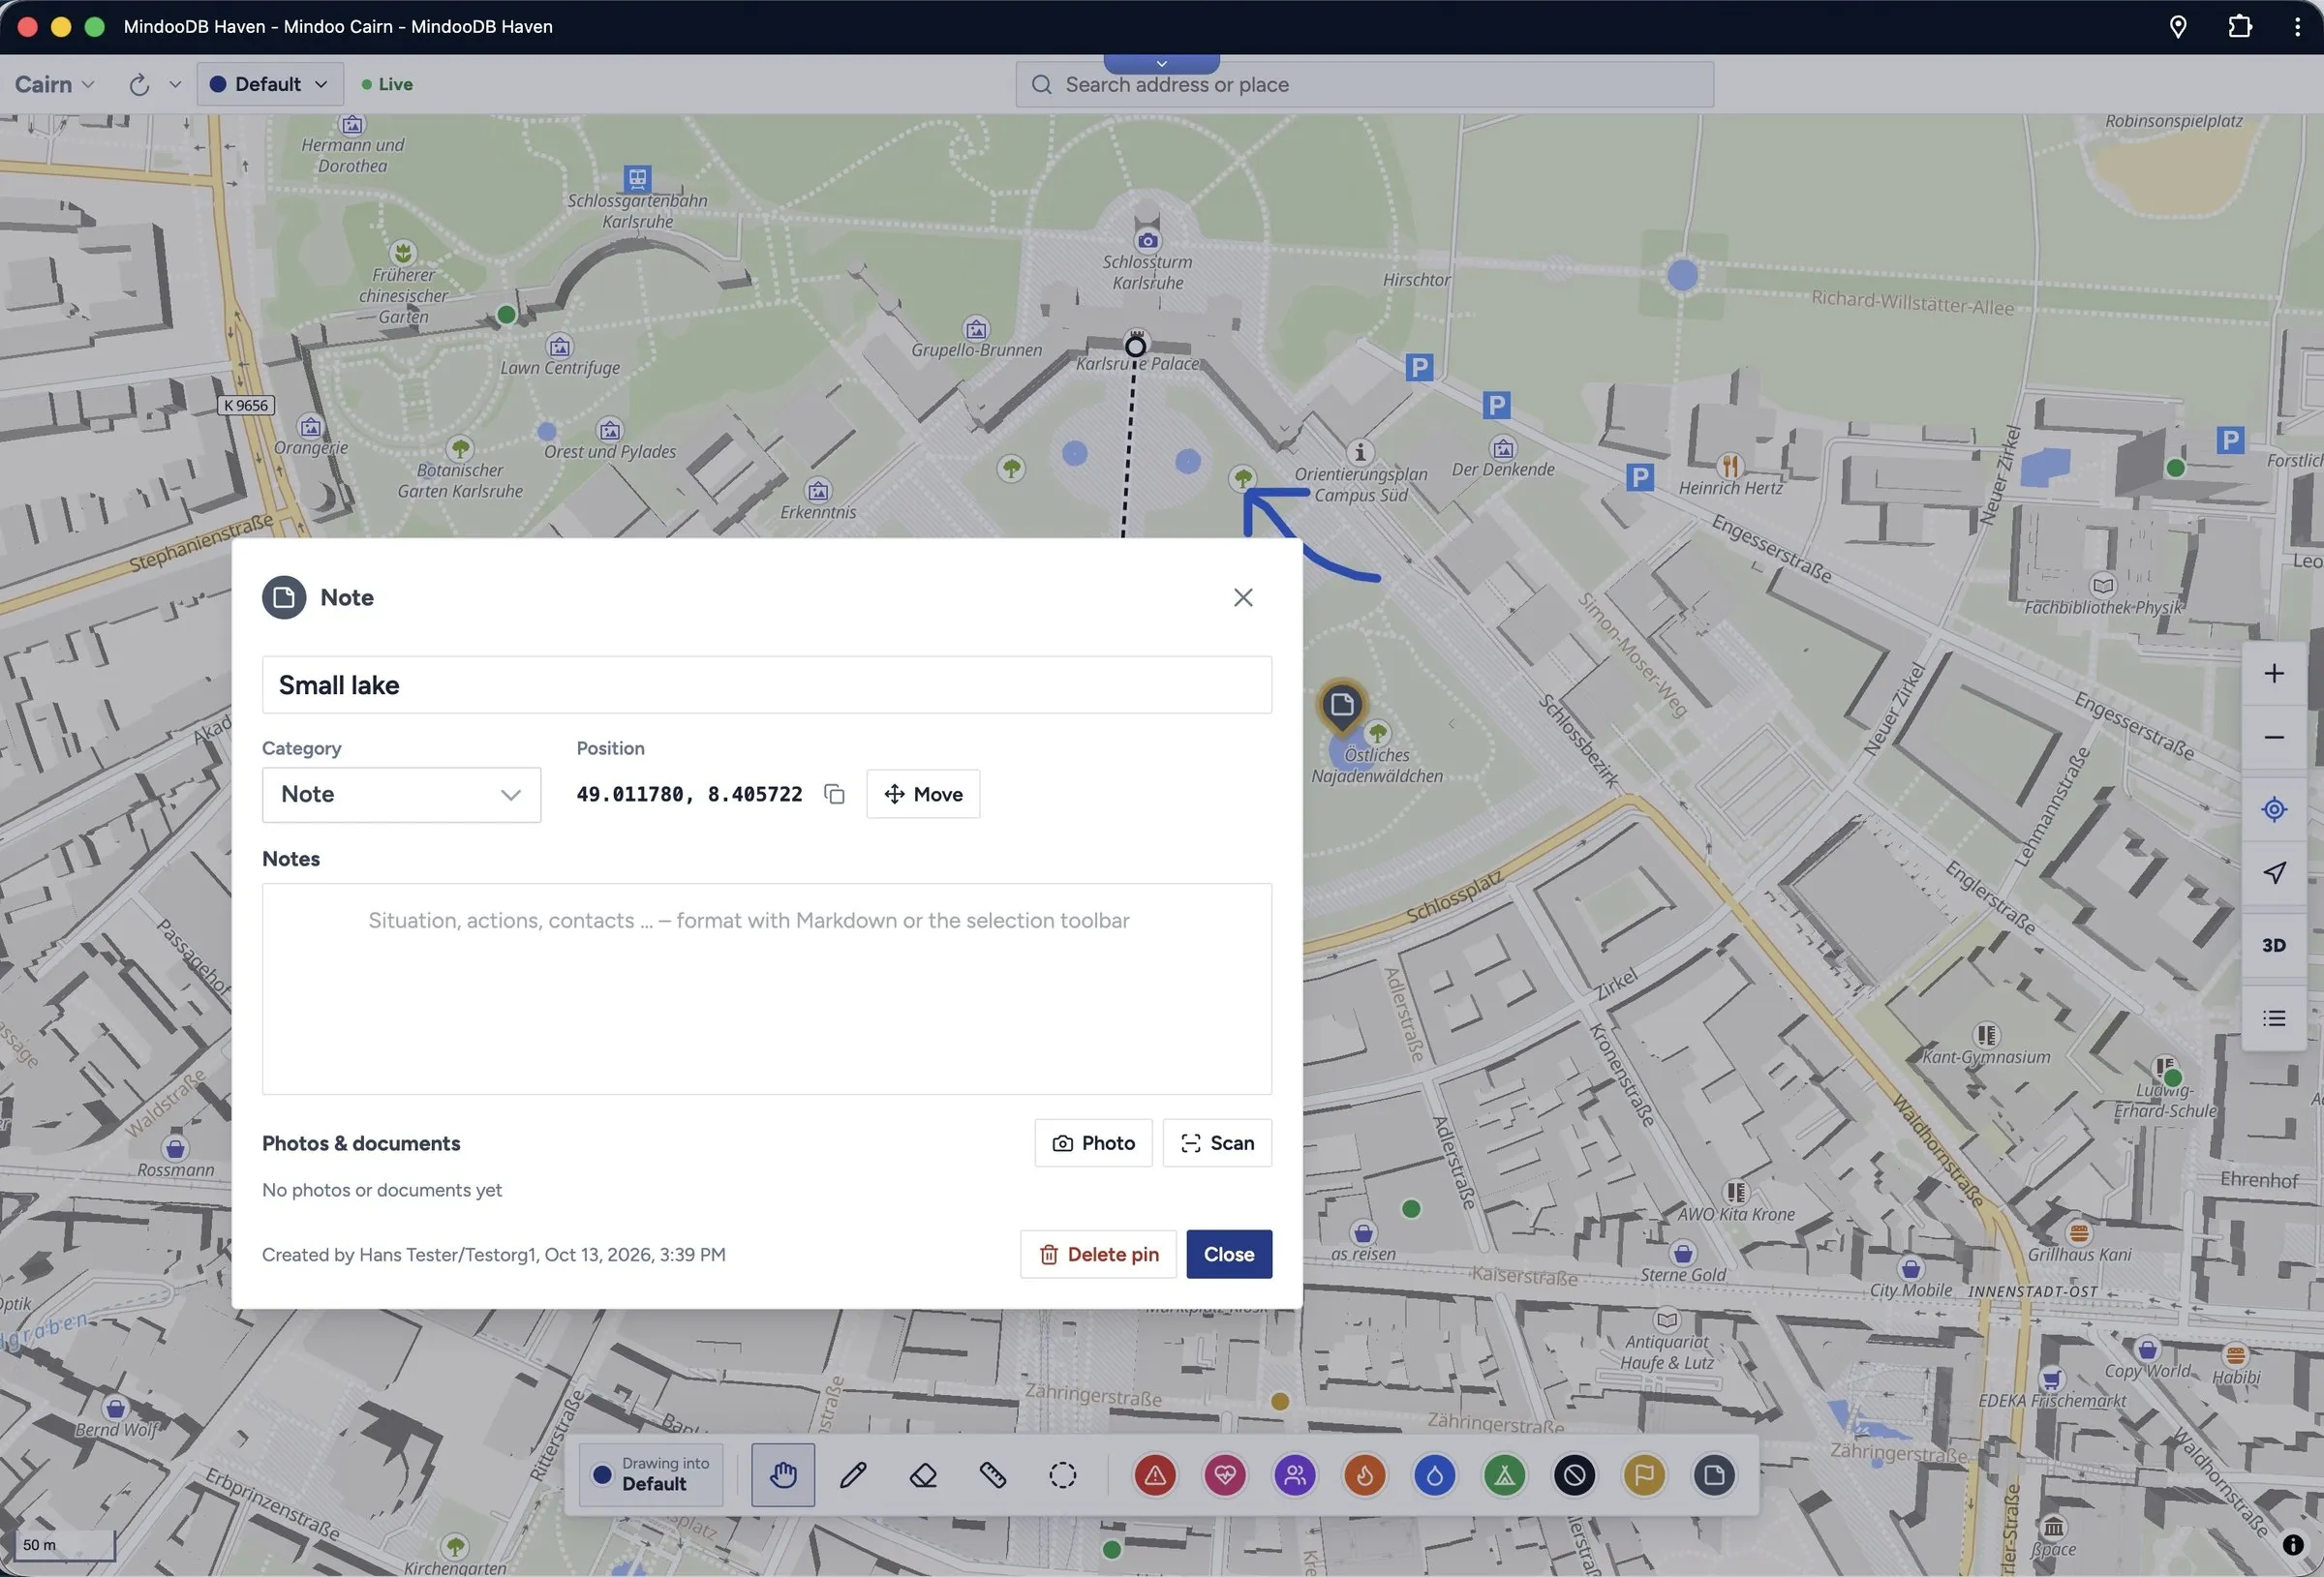Image resolution: width=2324 pixels, height=1577 pixels.
Task: Scan a document for the note
Action: coord(1217,1143)
